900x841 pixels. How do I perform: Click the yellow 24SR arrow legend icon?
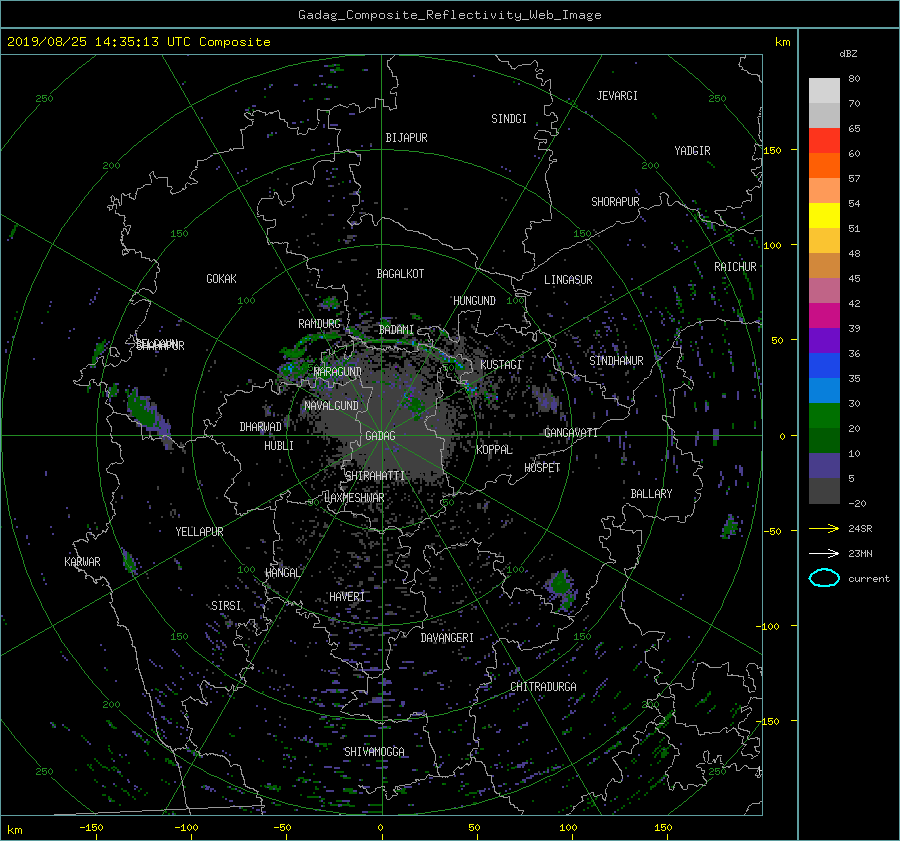824,528
